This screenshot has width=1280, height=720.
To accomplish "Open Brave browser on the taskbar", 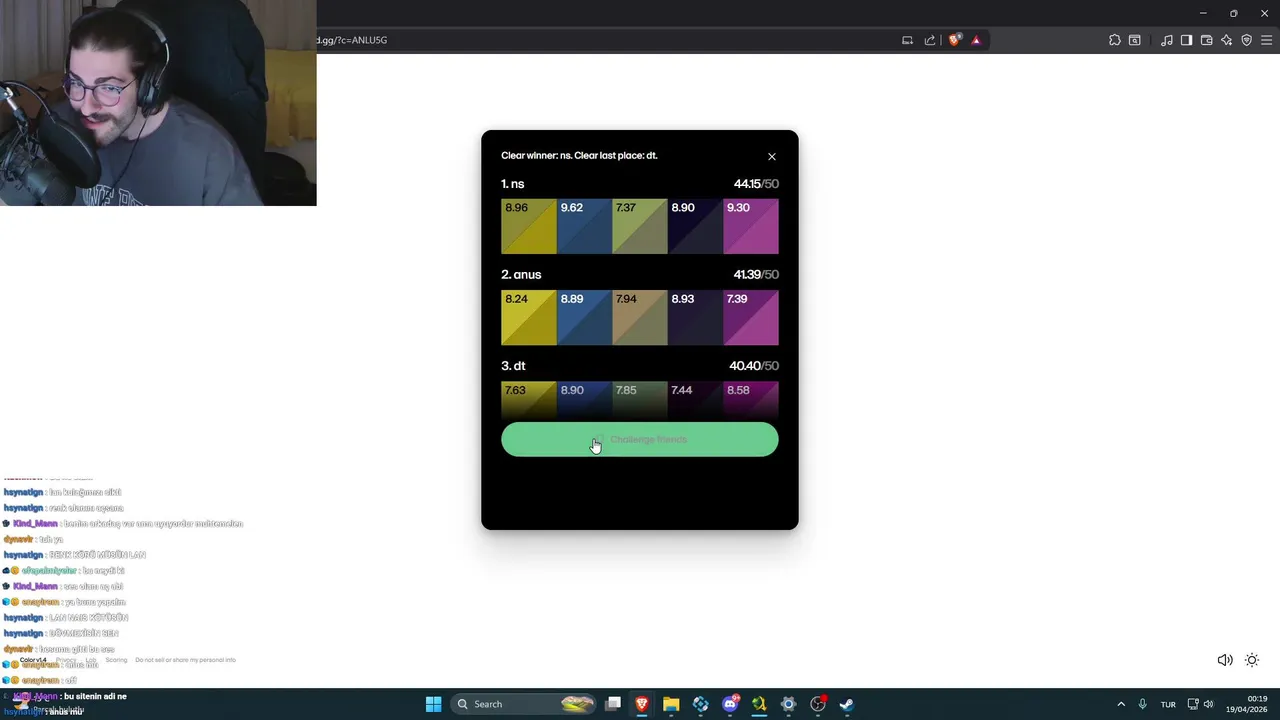I will click(x=642, y=704).
